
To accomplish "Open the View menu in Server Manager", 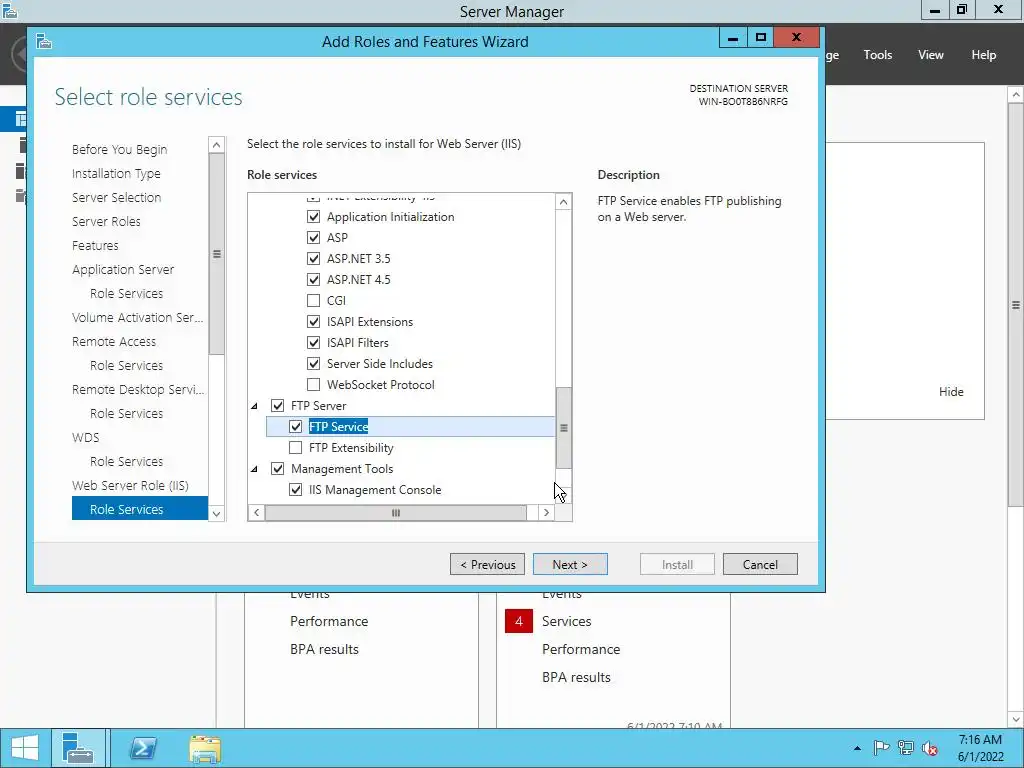I will click(x=930, y=55).
